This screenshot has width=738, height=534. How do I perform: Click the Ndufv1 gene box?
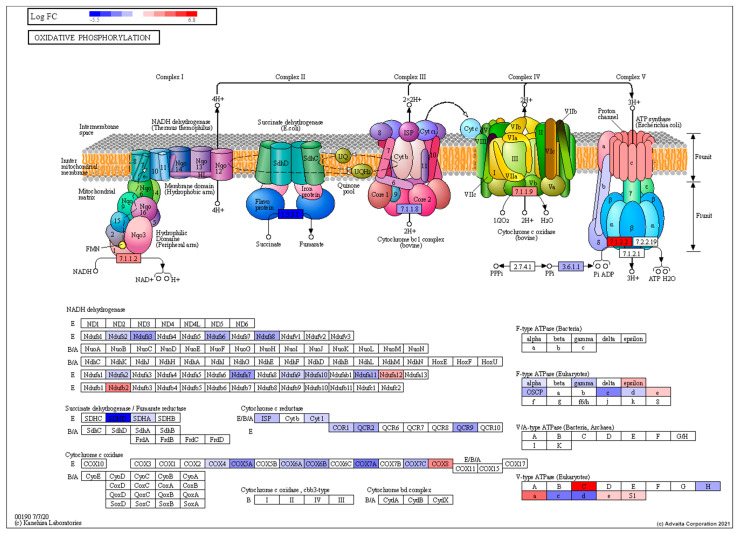(x=291, y=336)
